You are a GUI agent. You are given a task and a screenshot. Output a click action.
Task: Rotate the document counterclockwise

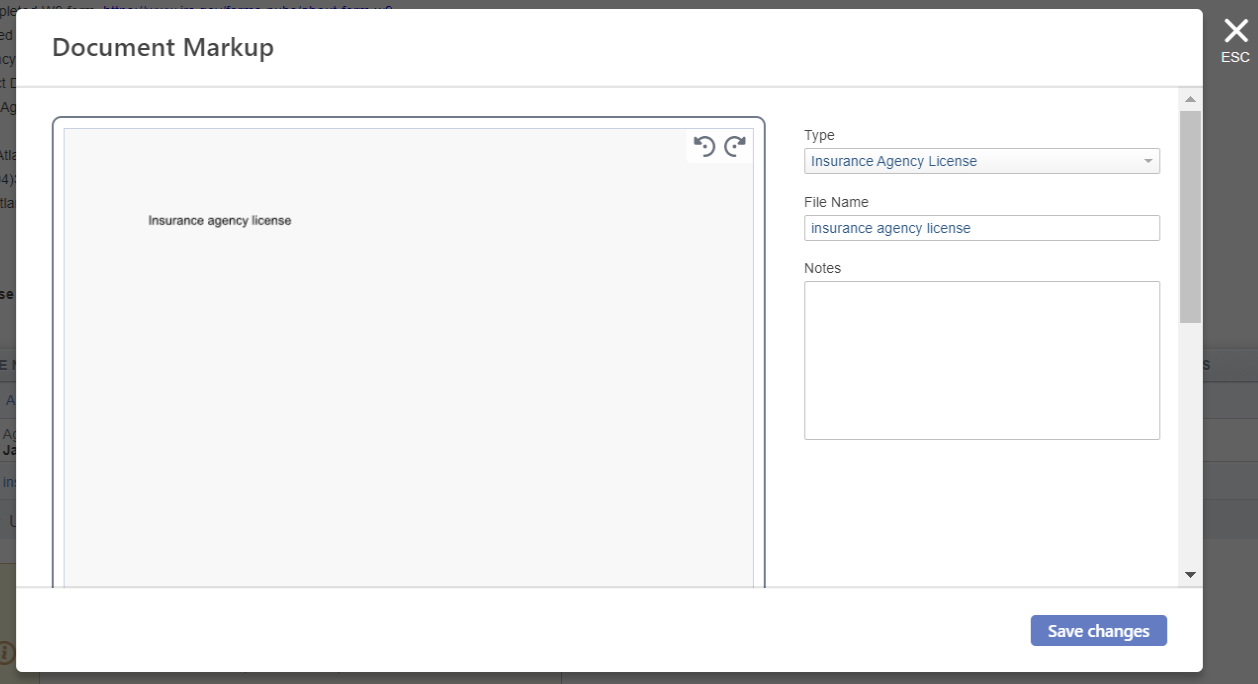pos(704,147)
